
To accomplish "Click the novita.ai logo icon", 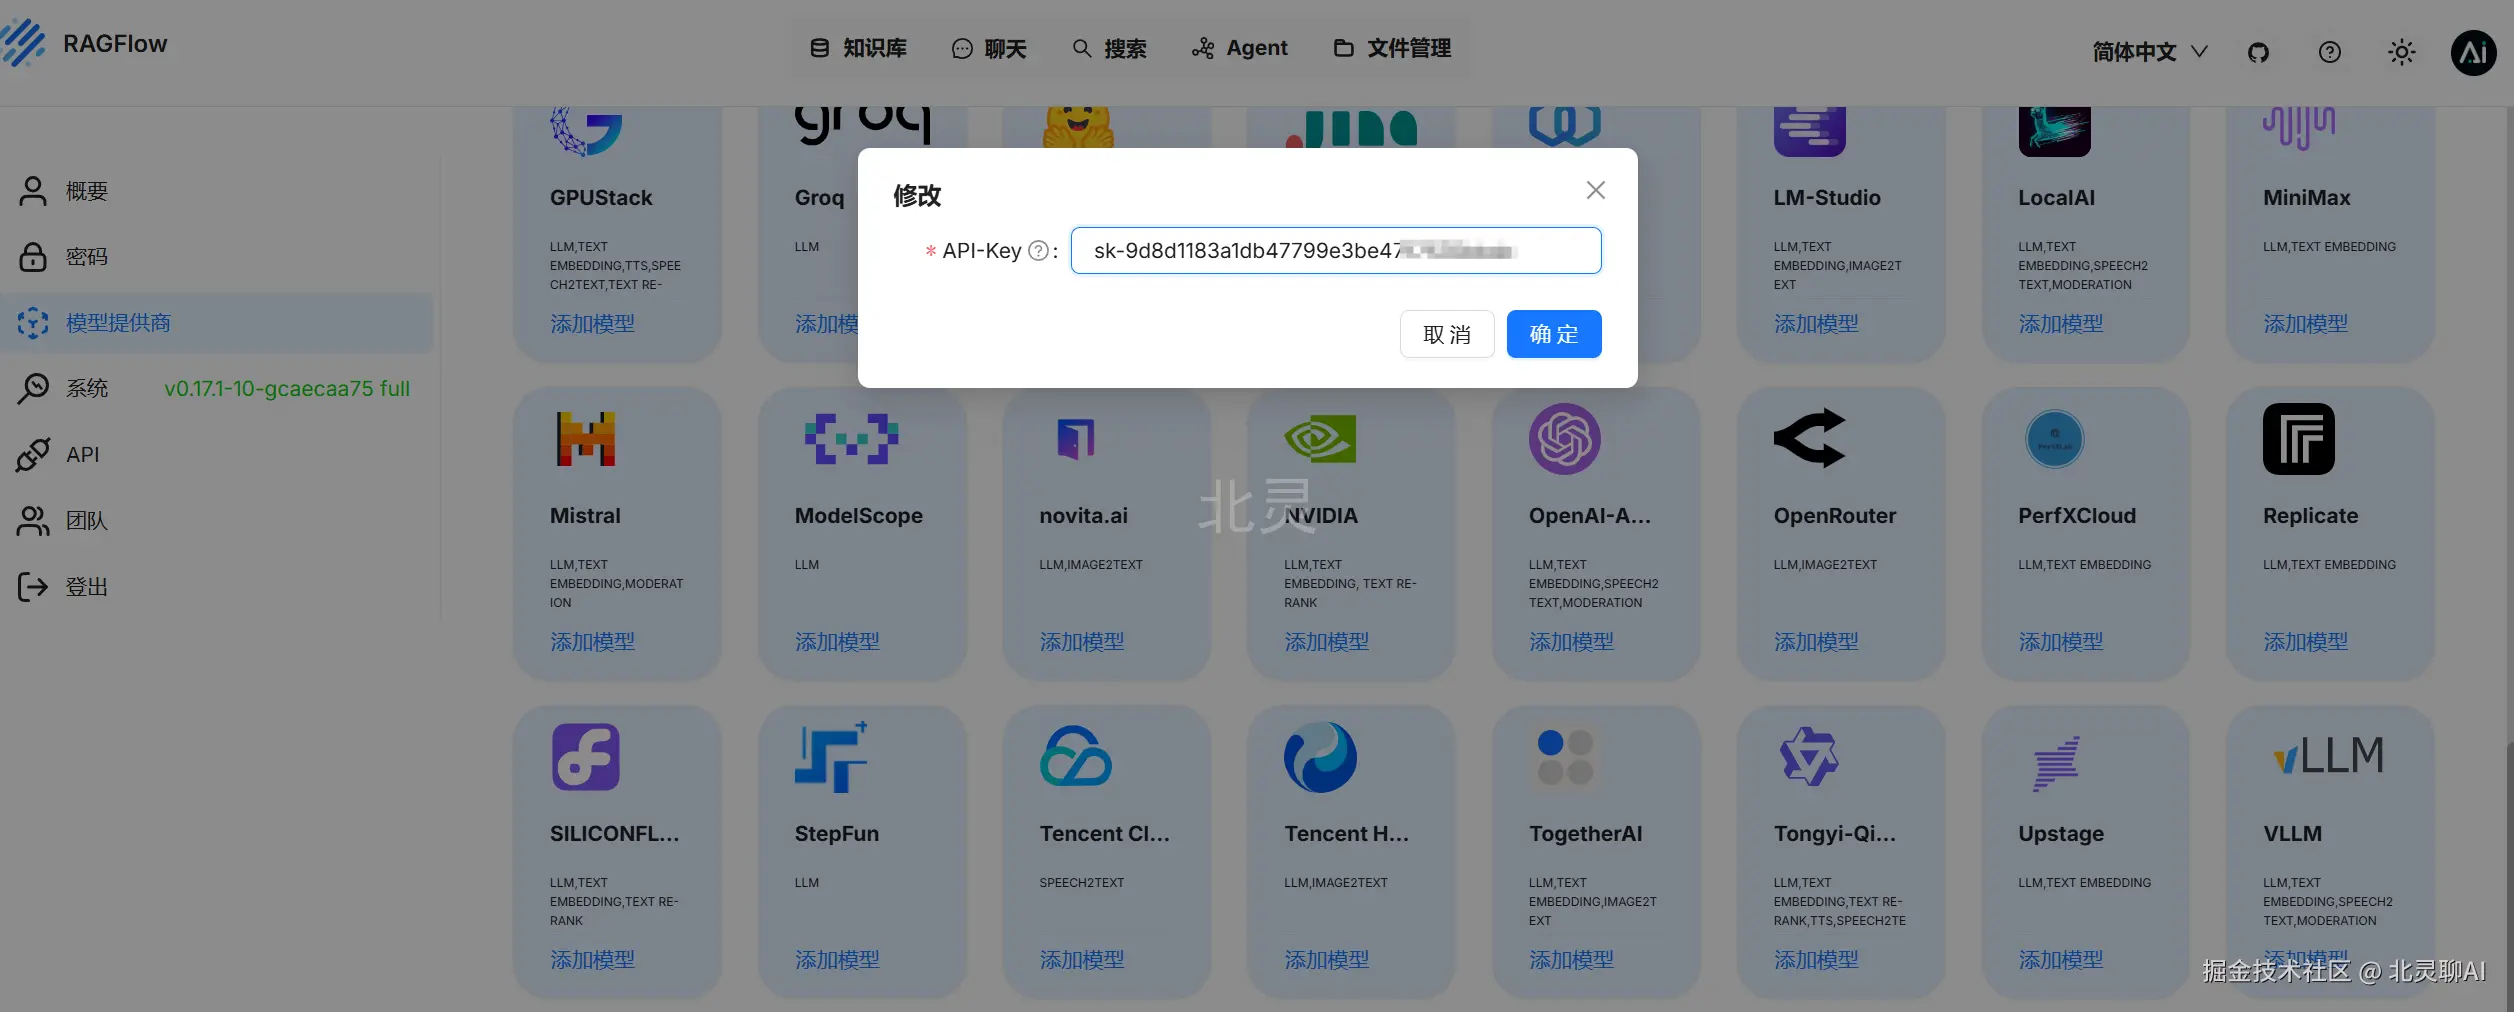I will [1076, 439].
